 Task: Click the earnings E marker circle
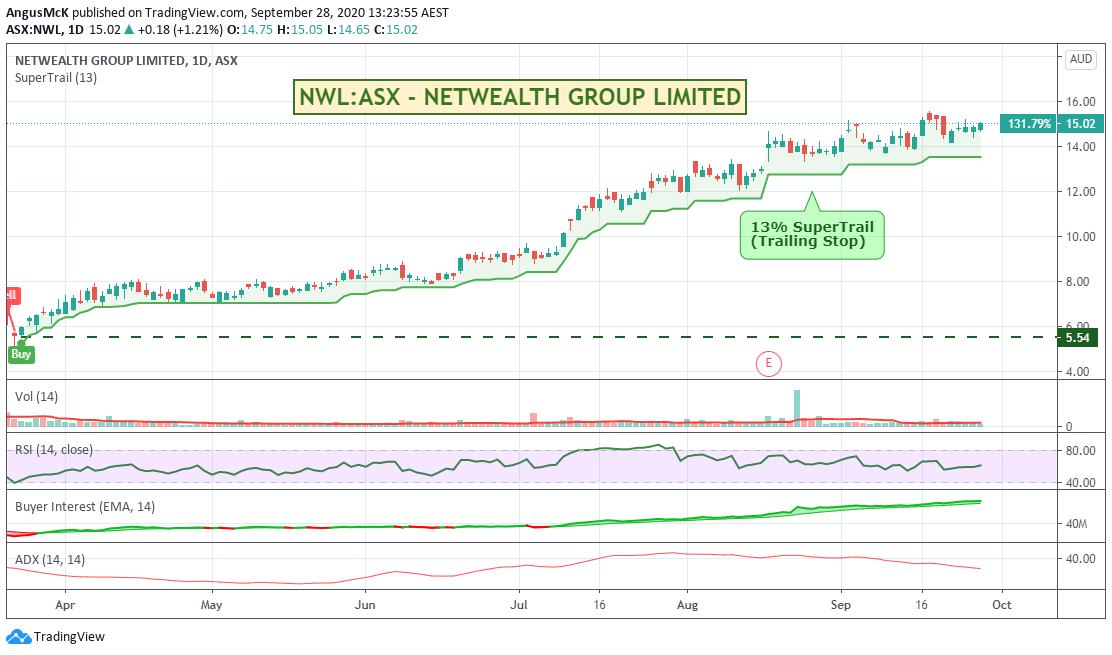pyautogui.click(x=768, y=364)
